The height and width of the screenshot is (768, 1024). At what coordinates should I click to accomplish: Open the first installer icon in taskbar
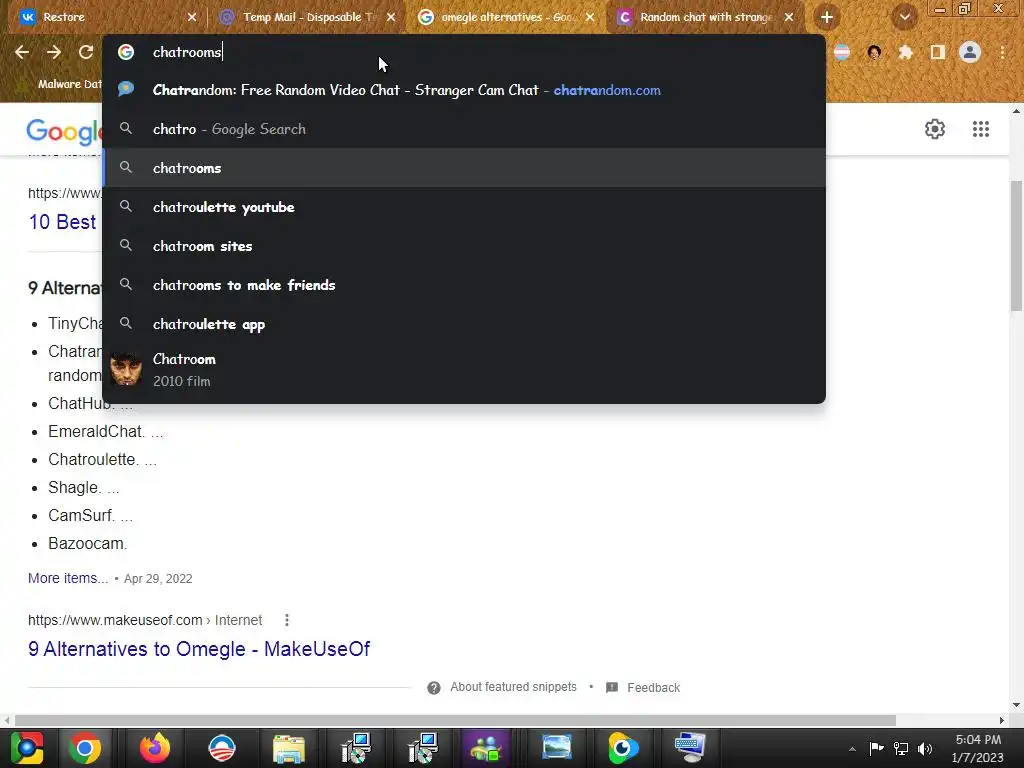click(355, 748)
